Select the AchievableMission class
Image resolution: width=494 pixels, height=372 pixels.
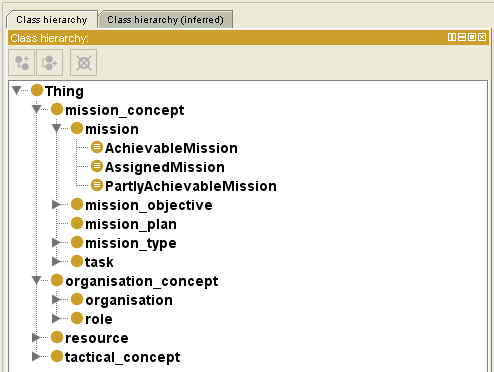[171, 148]
